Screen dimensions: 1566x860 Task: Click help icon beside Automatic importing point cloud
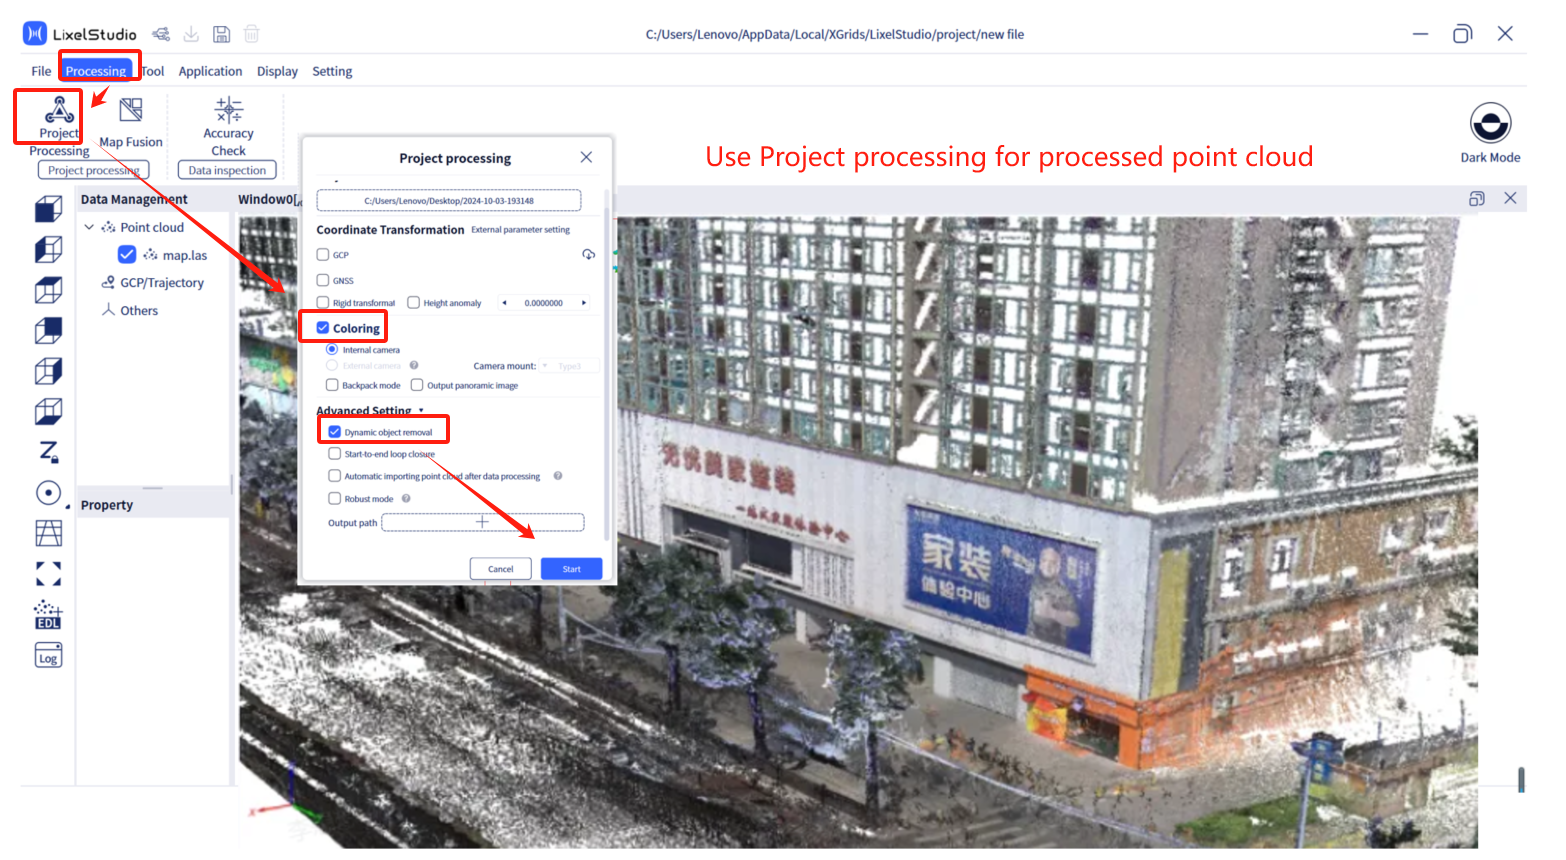(557, 476)
